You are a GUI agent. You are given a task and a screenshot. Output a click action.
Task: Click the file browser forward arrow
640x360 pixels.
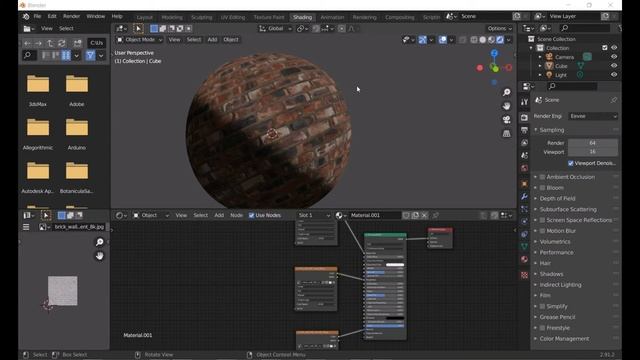tap(38, 43)
